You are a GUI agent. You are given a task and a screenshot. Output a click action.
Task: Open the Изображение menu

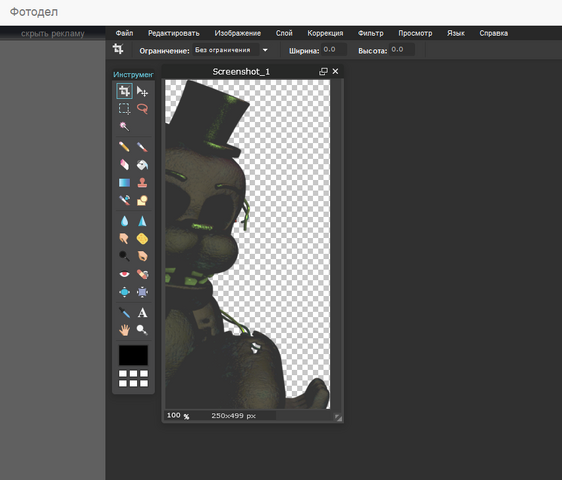click(238, 33)
